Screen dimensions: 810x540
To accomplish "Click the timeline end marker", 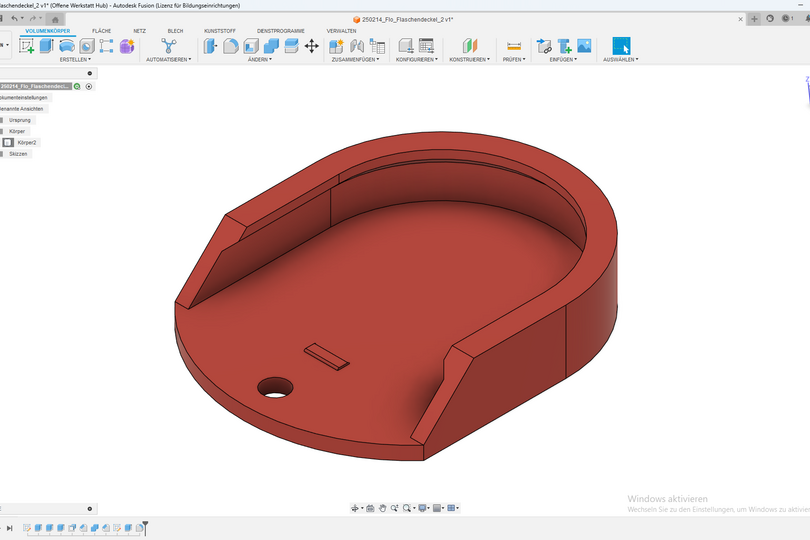I will (x=145, y=525).
